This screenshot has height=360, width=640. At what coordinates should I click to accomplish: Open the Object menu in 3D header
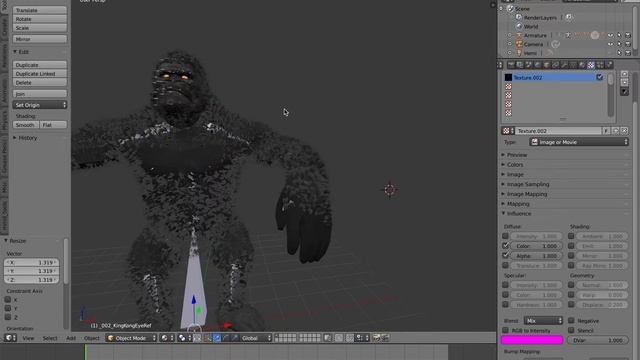point(91,338)
